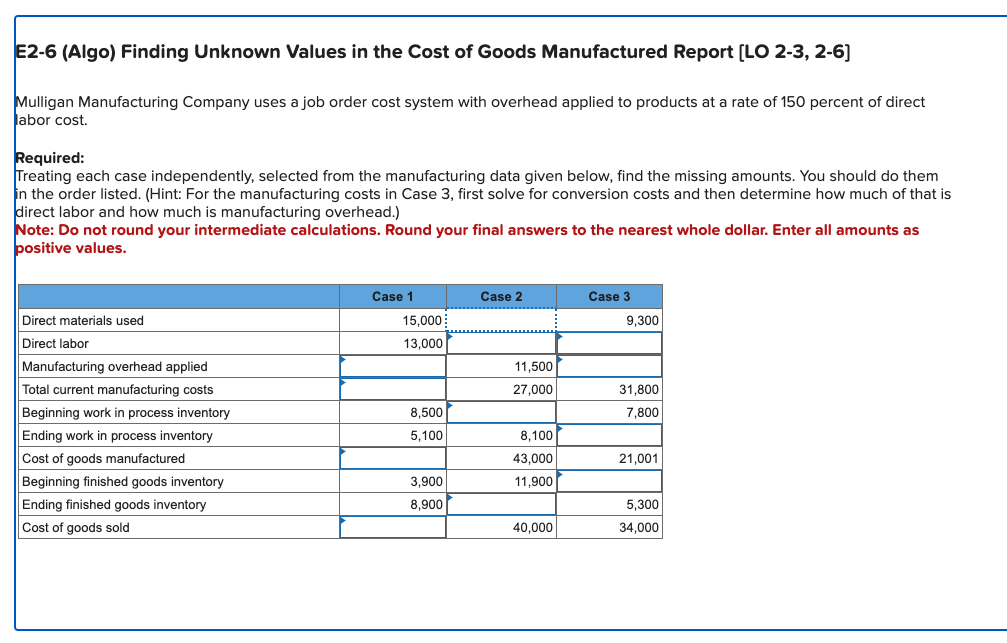1007x643 pixels.
Task: Click the Case 1 column header
Action: click(x=392, y=297)
